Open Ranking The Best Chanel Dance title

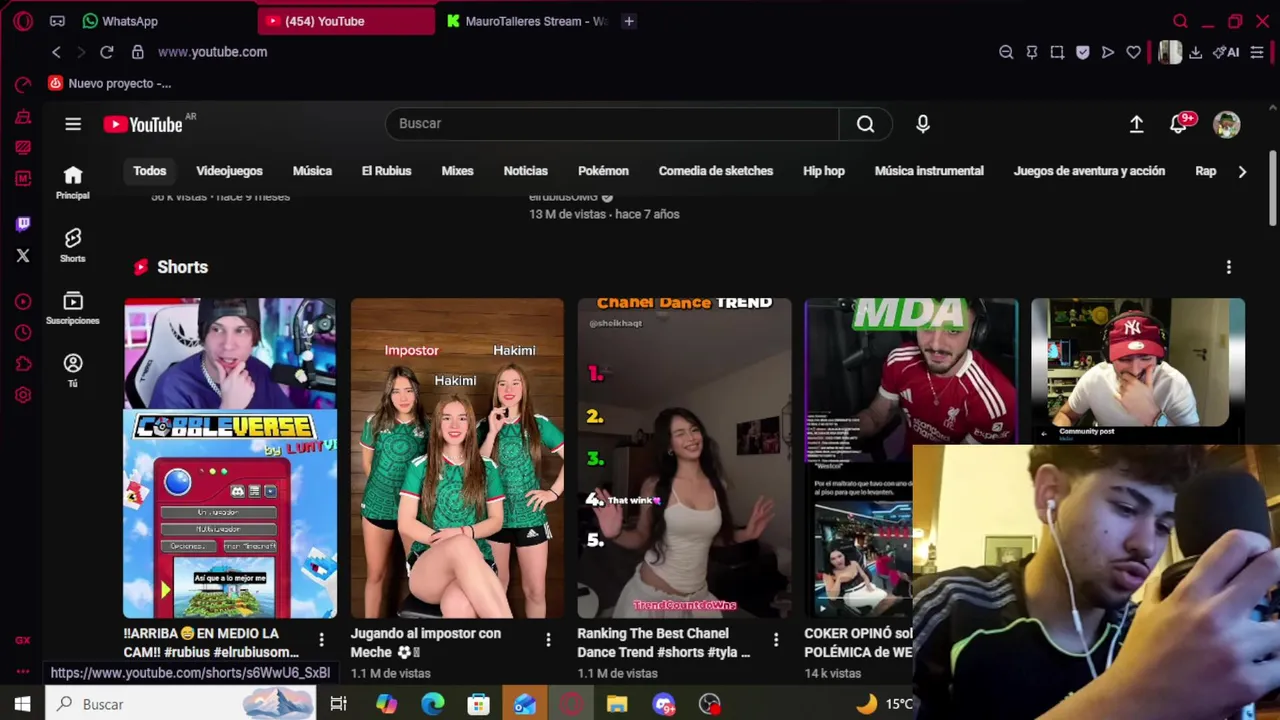pyautogui.click(x=664, y=642)
